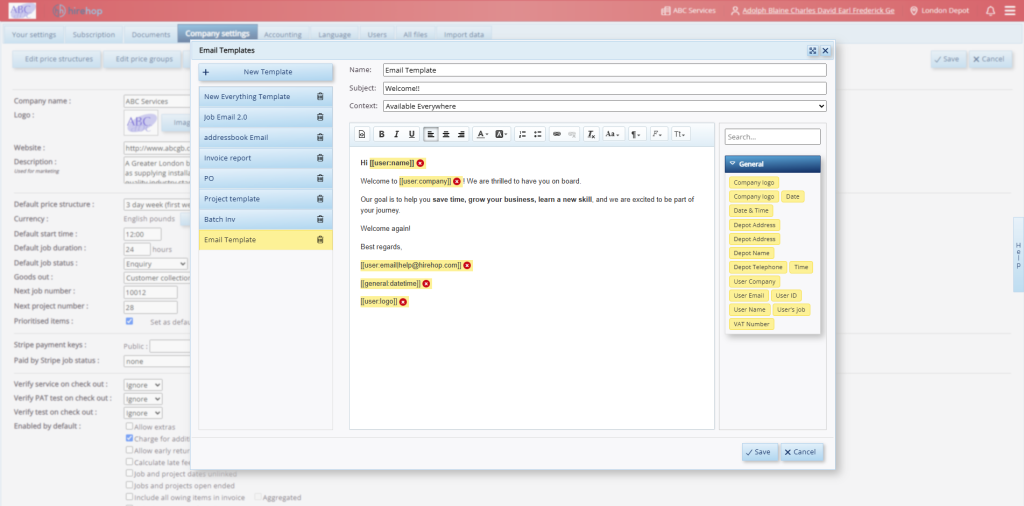Delete the Batch Inv template
The image size is (1024, 506).
(320, 219)
